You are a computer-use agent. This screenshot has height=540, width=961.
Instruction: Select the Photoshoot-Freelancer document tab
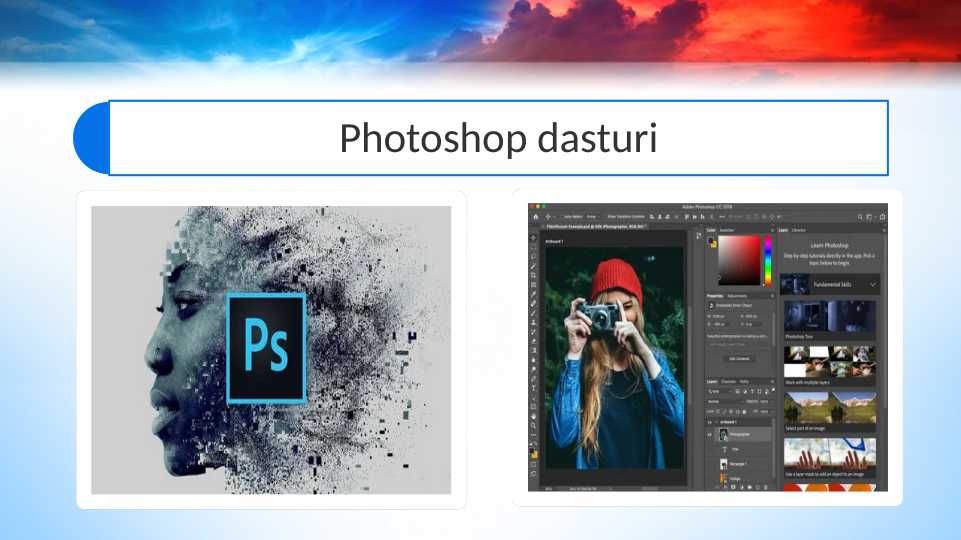(594, 226)
